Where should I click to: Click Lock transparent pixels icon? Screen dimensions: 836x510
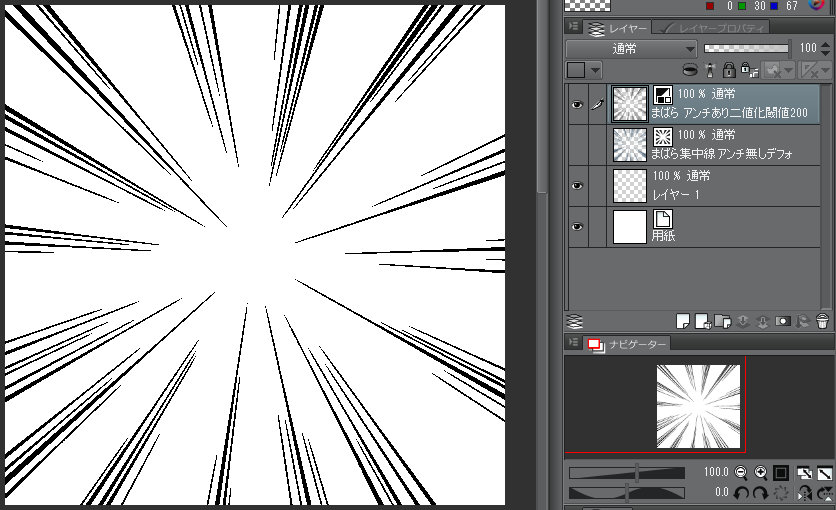coord(749,70)
